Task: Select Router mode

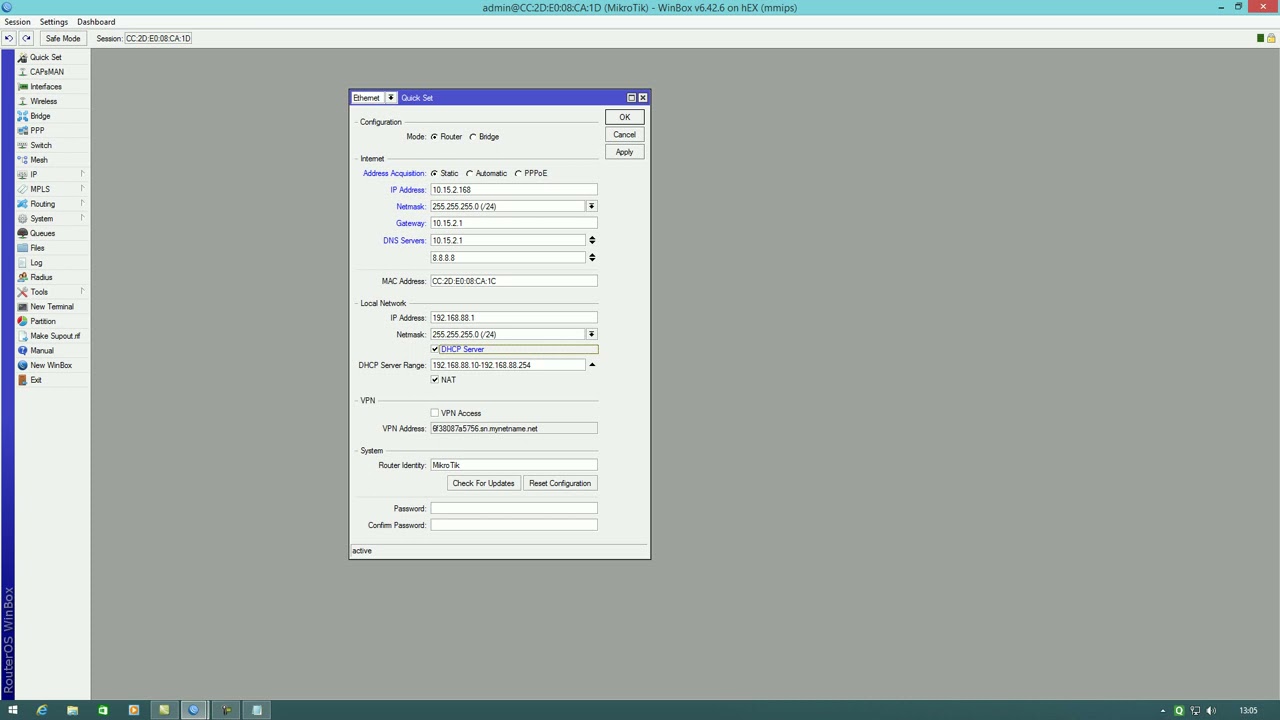Action: [x=434, y=137]
